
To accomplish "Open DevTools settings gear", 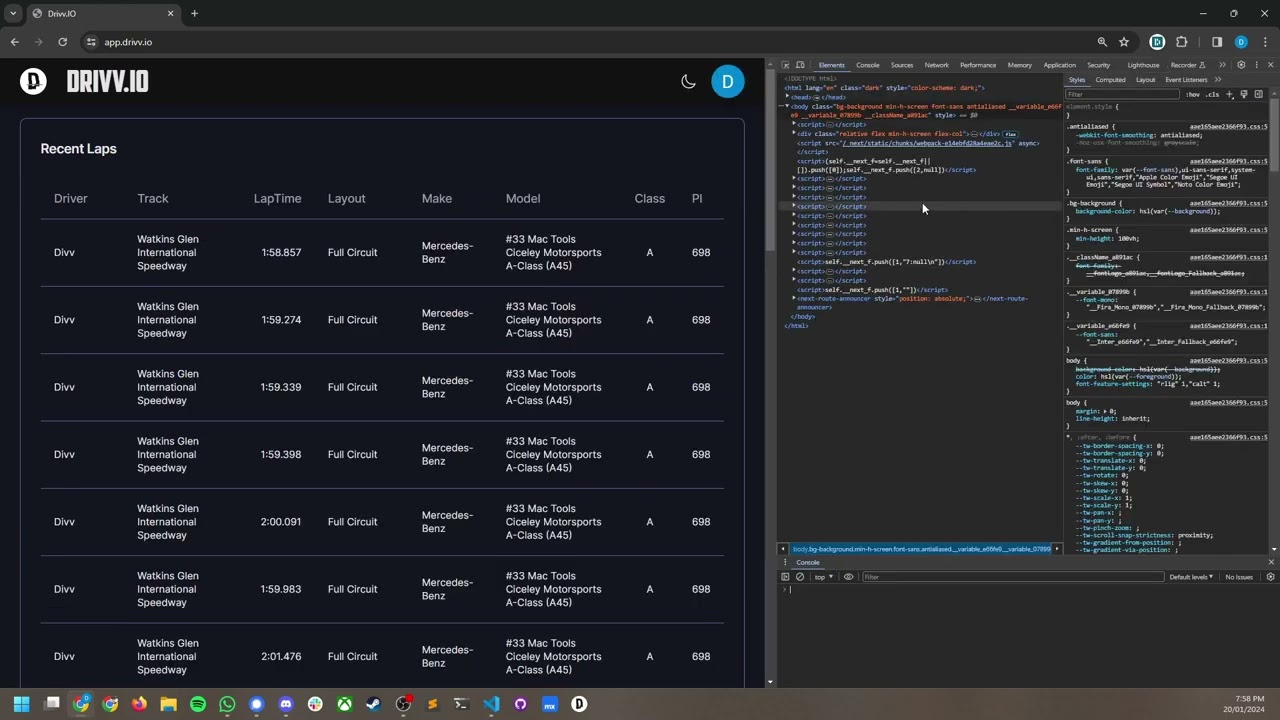I will pyautogui.click(x=1241, y=65).
